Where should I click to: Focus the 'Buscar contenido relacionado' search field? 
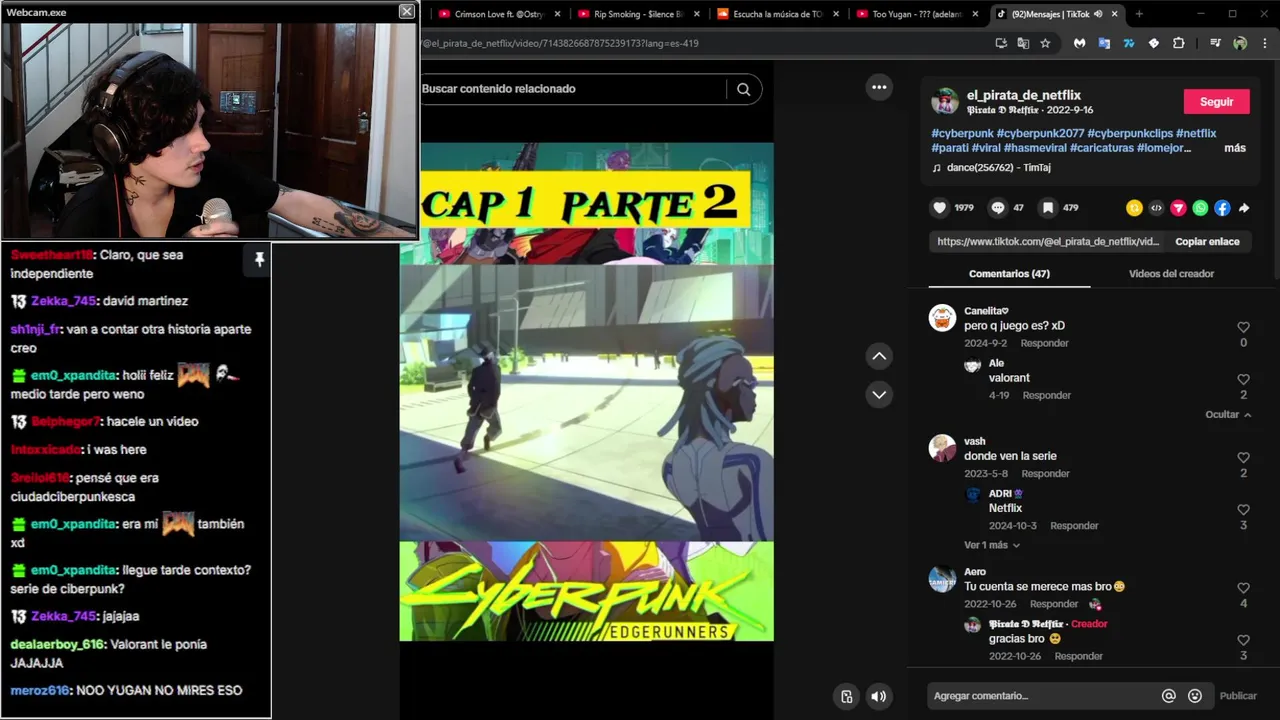pos(570,89)
